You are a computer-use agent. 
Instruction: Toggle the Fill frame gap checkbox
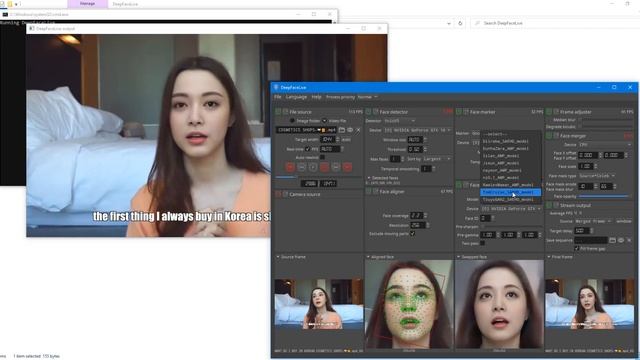[577, 249]
